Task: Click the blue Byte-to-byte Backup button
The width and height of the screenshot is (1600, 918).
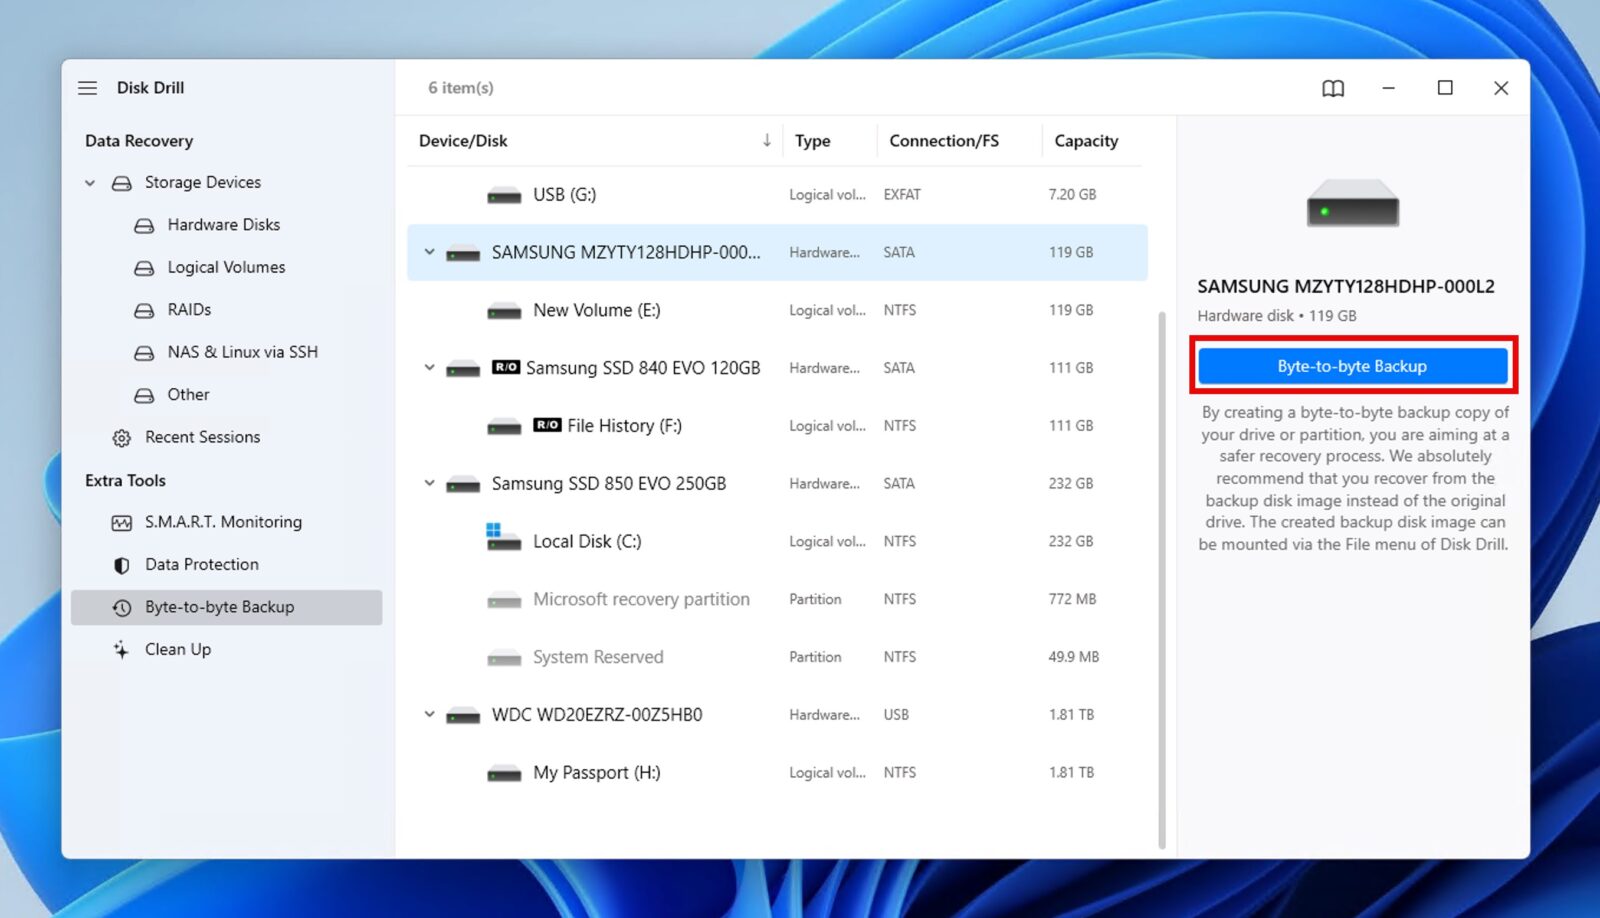Action: point(1352,365)
